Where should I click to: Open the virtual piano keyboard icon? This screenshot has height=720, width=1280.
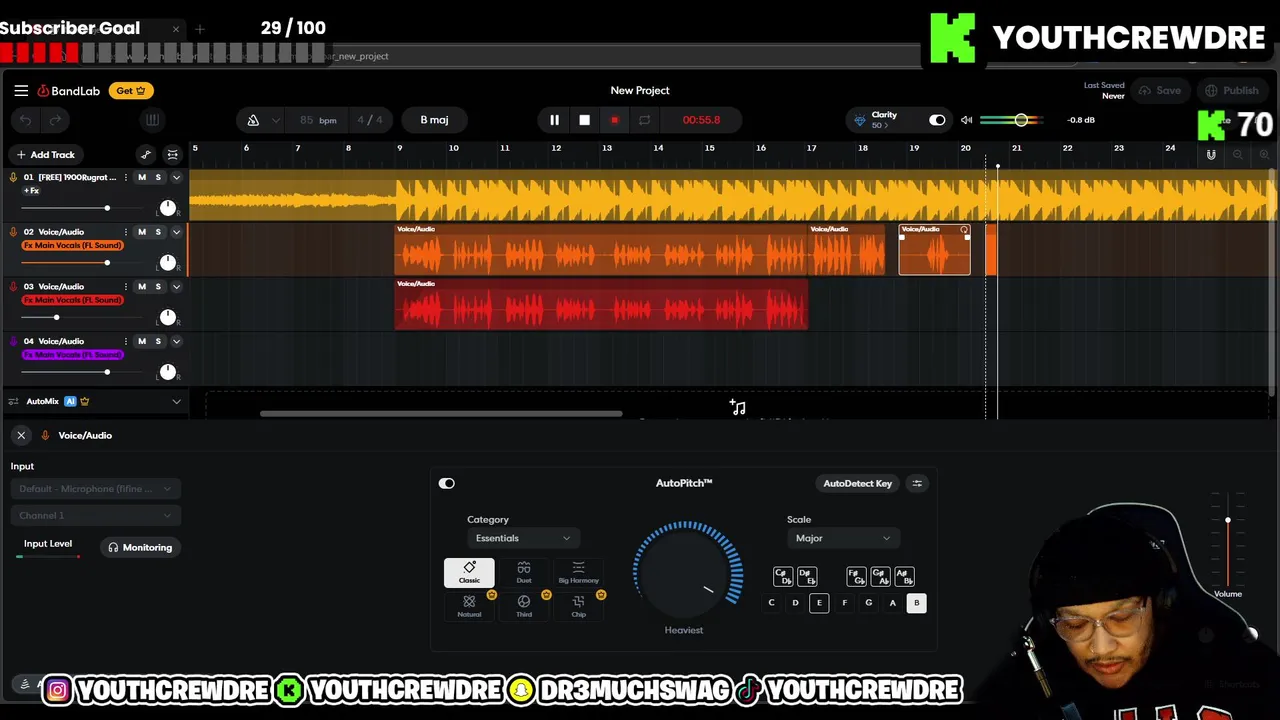[152, 120]
